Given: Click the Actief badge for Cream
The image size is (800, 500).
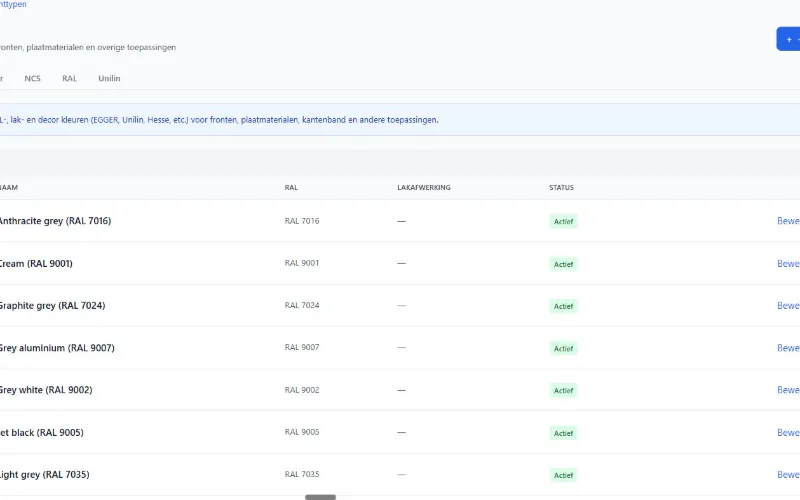Looking at the screenshot, I should click(563, 264).
